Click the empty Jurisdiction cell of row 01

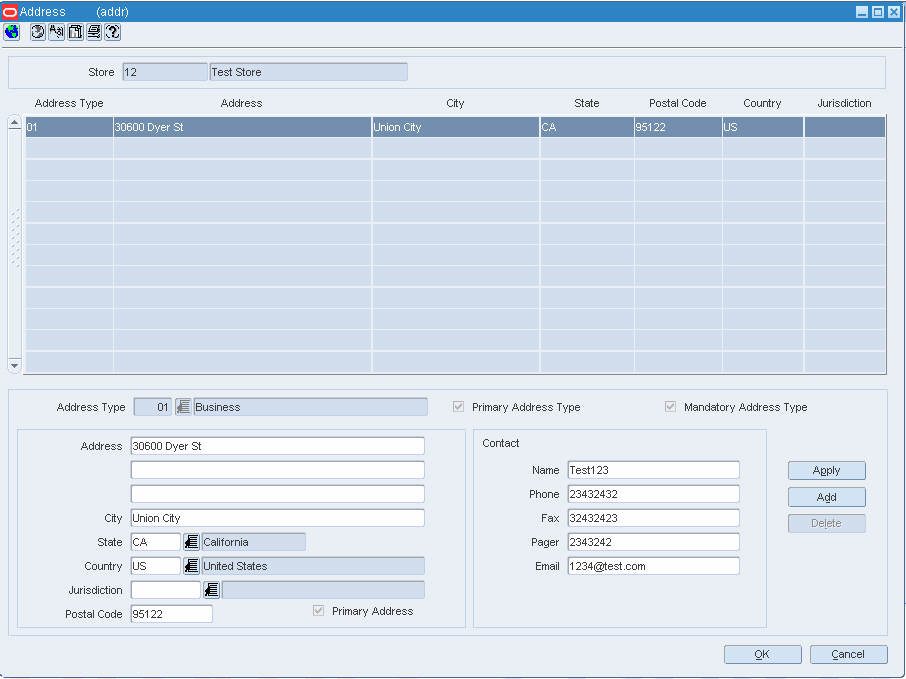[845, 127]
